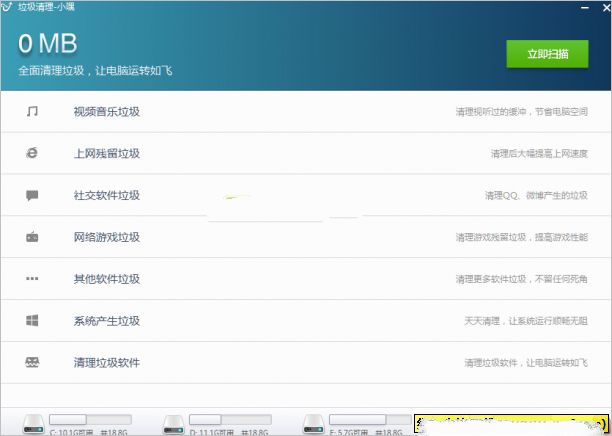Viewport: 612px width, 436px height.
Task: Open the 网络游戏垃圾 category
Action: (106, 237)
